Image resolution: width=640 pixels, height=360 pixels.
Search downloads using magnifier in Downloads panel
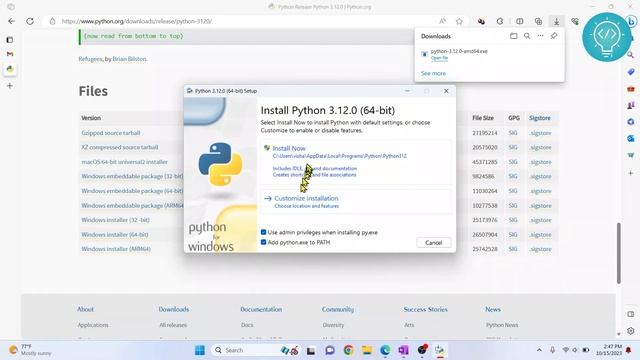click(527, 36)
